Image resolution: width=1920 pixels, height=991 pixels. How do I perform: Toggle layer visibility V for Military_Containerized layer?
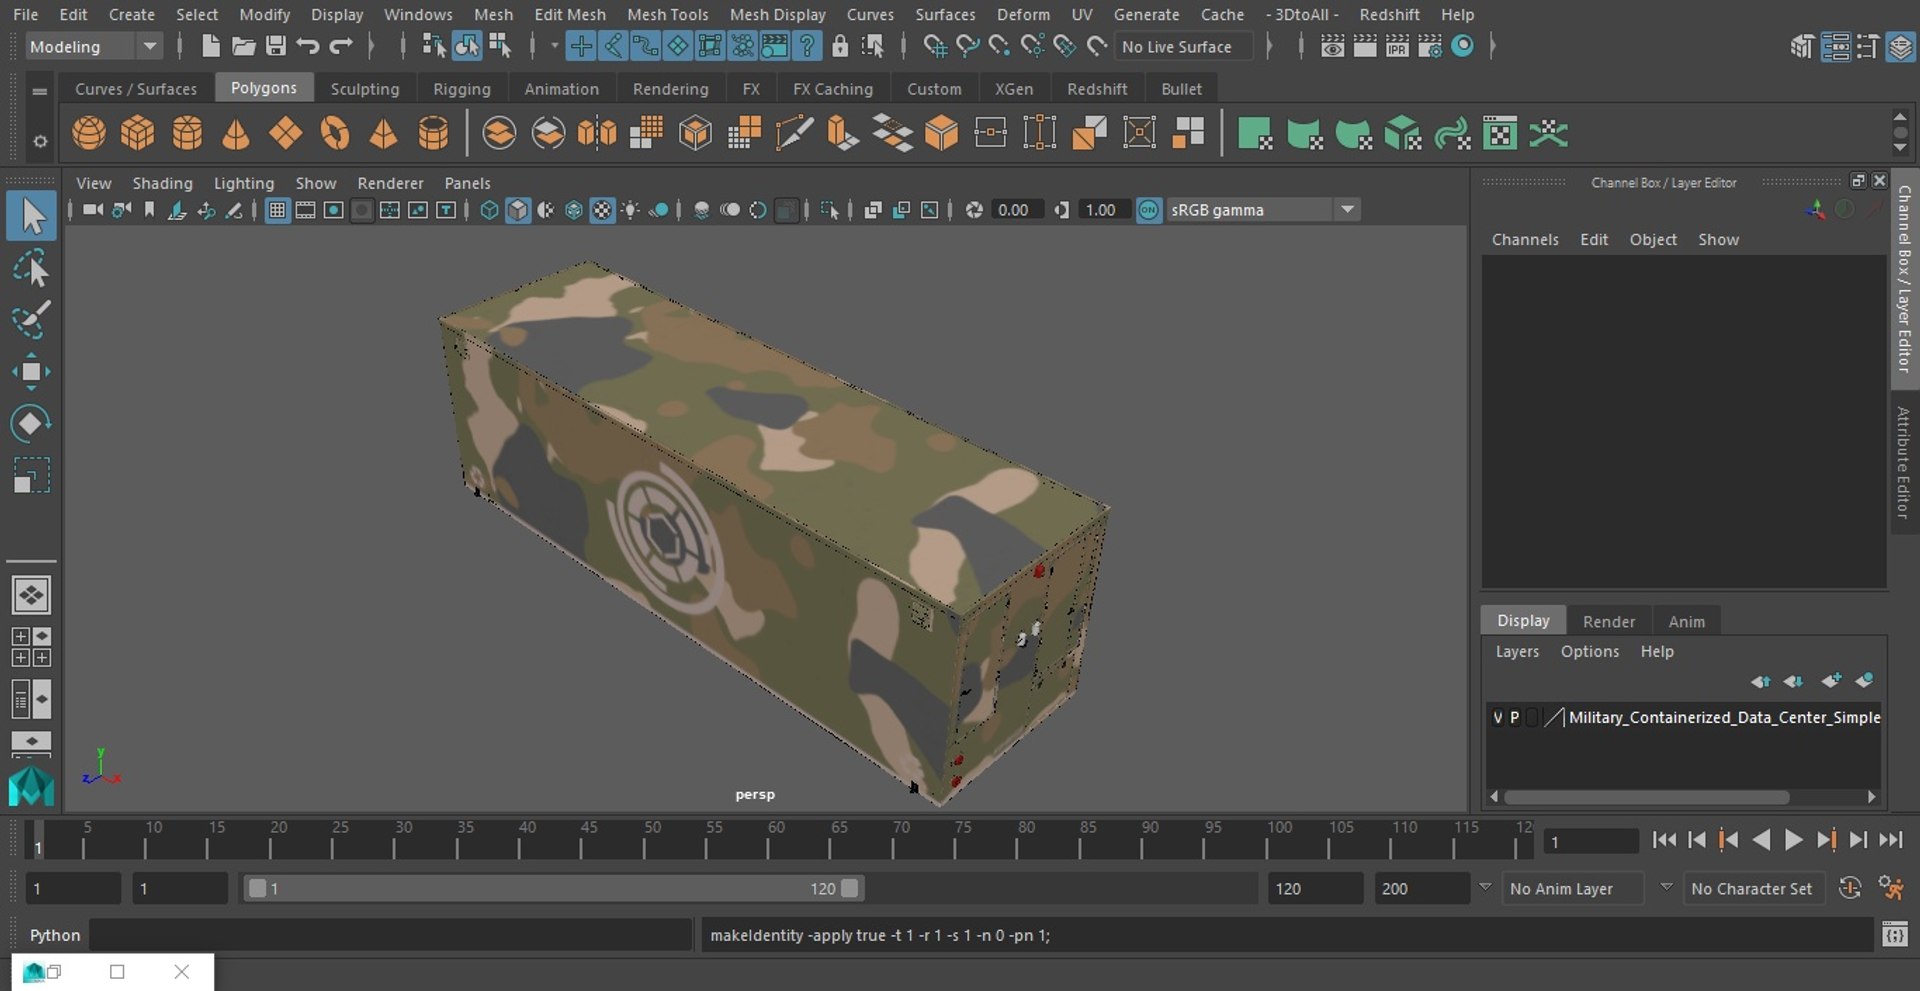[1497, 717]
